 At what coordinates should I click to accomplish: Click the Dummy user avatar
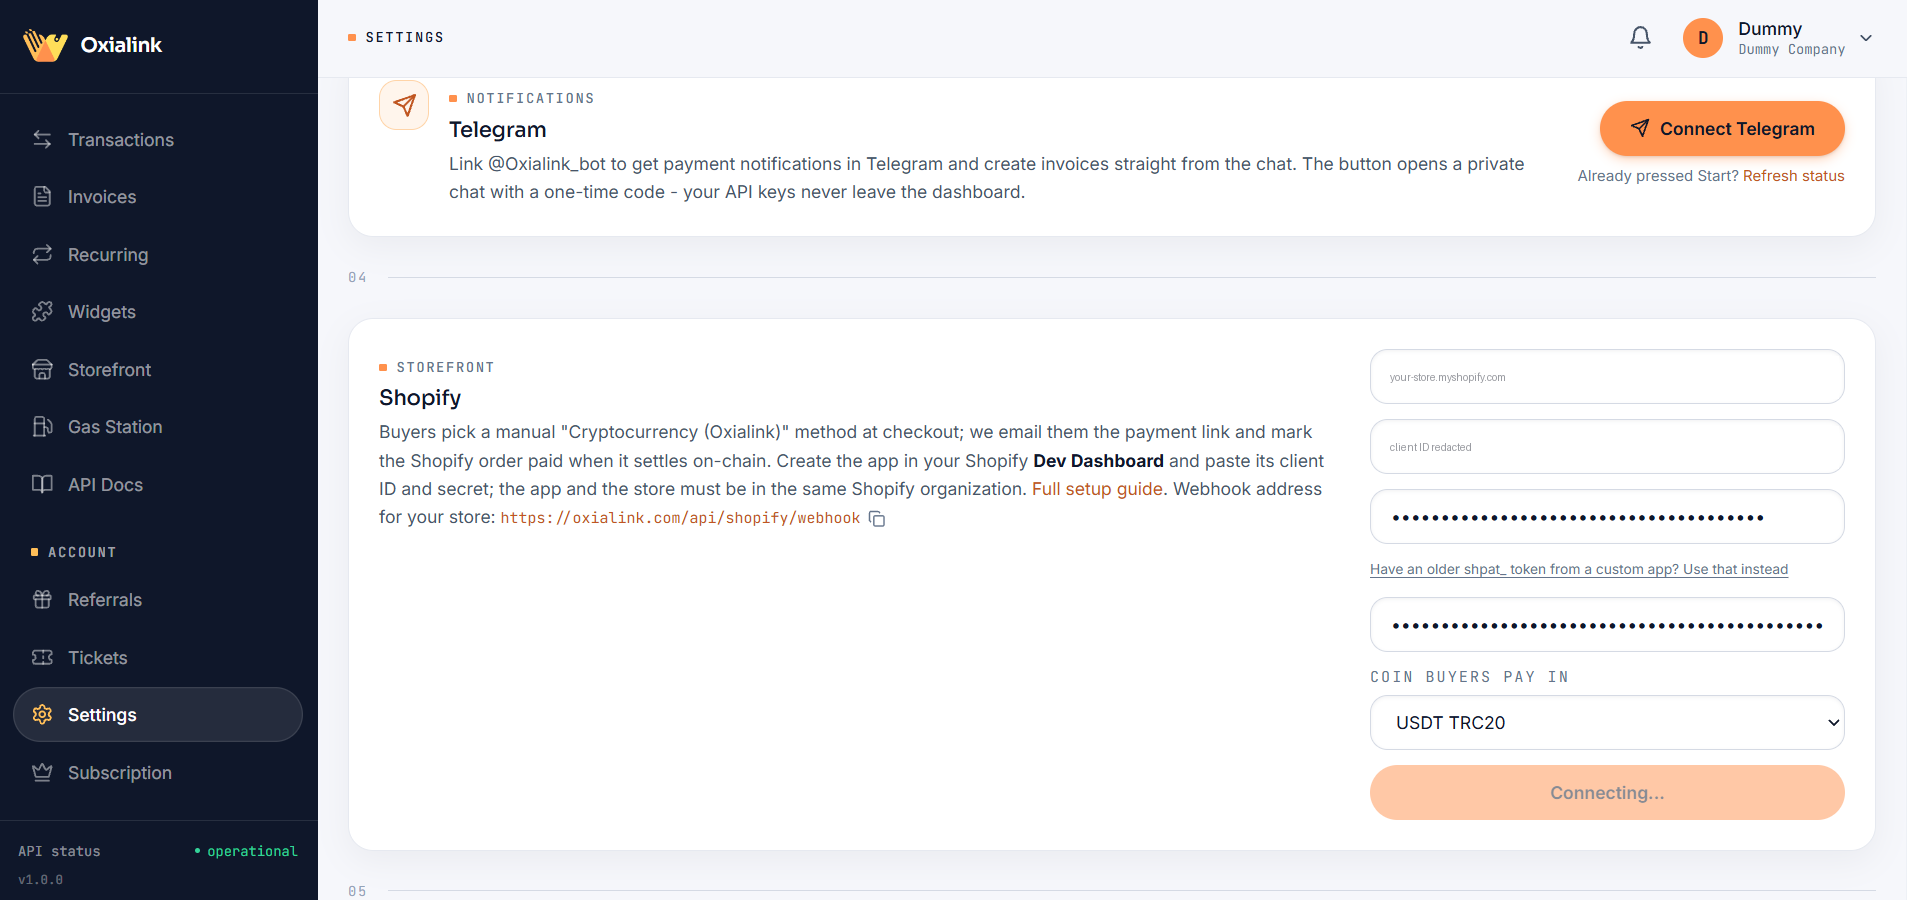(x=1702, y=38)
